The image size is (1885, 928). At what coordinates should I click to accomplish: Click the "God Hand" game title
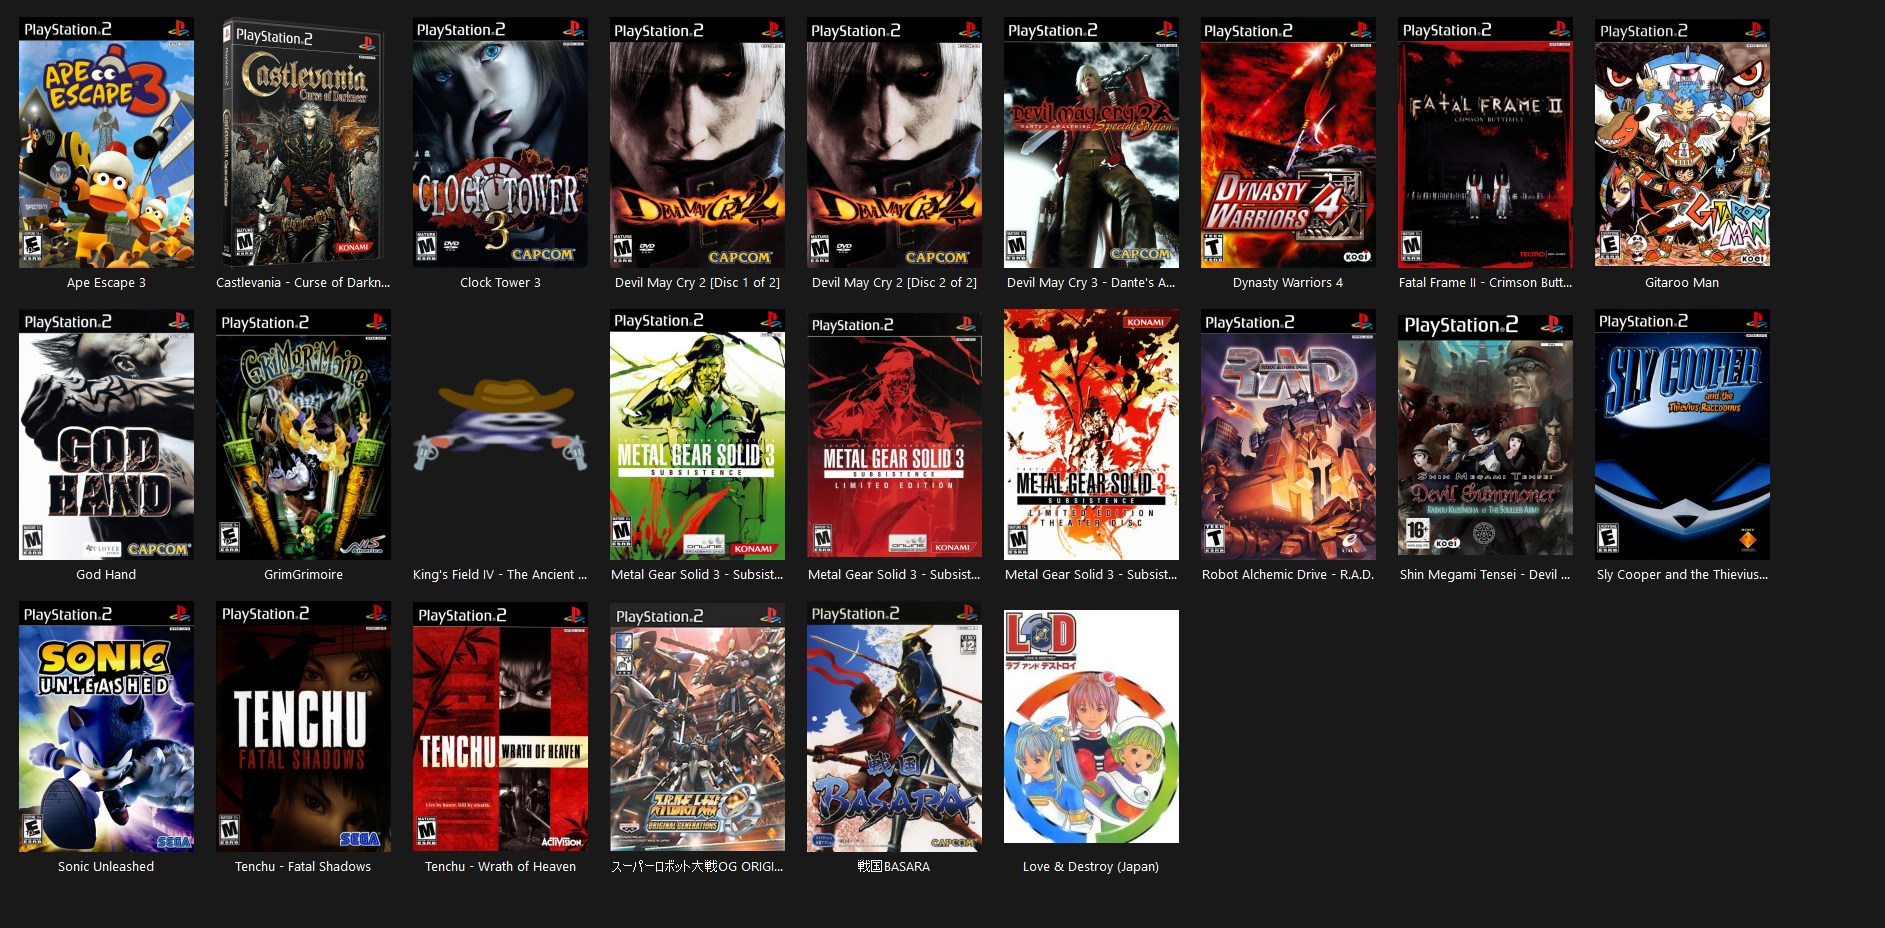coord(106,575)
